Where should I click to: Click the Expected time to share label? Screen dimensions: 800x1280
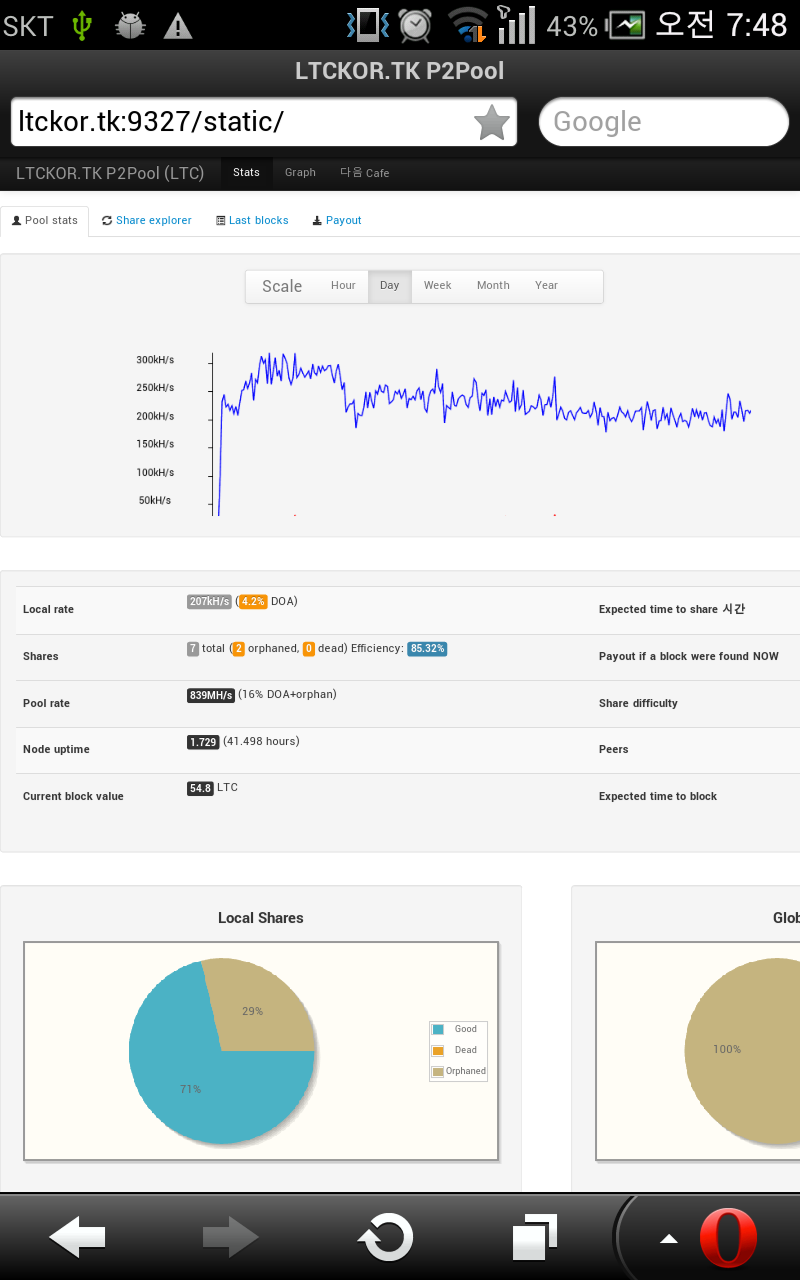(672, 609)
